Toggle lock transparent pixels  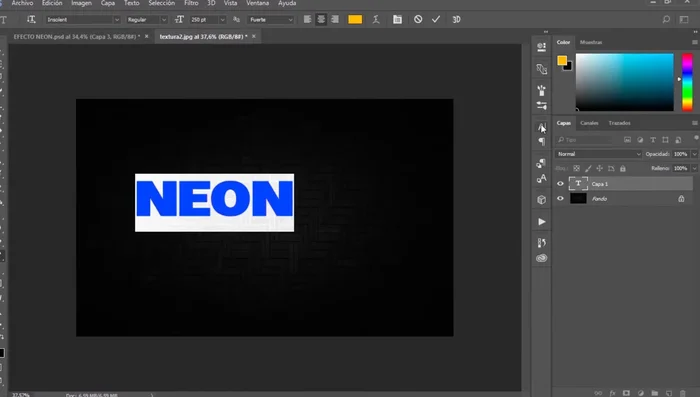click(577, 168)
